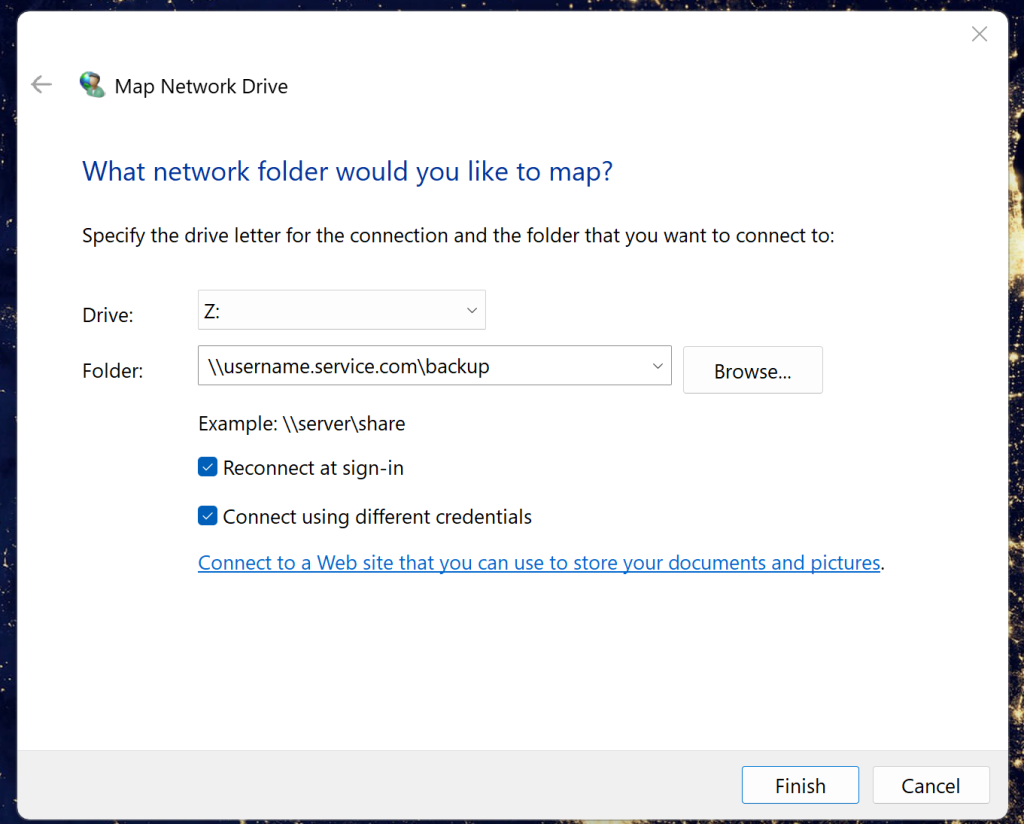Toggle the Reconnect at sign-in option
This screenshot has width=1024, height=824.
pos(207,467)
